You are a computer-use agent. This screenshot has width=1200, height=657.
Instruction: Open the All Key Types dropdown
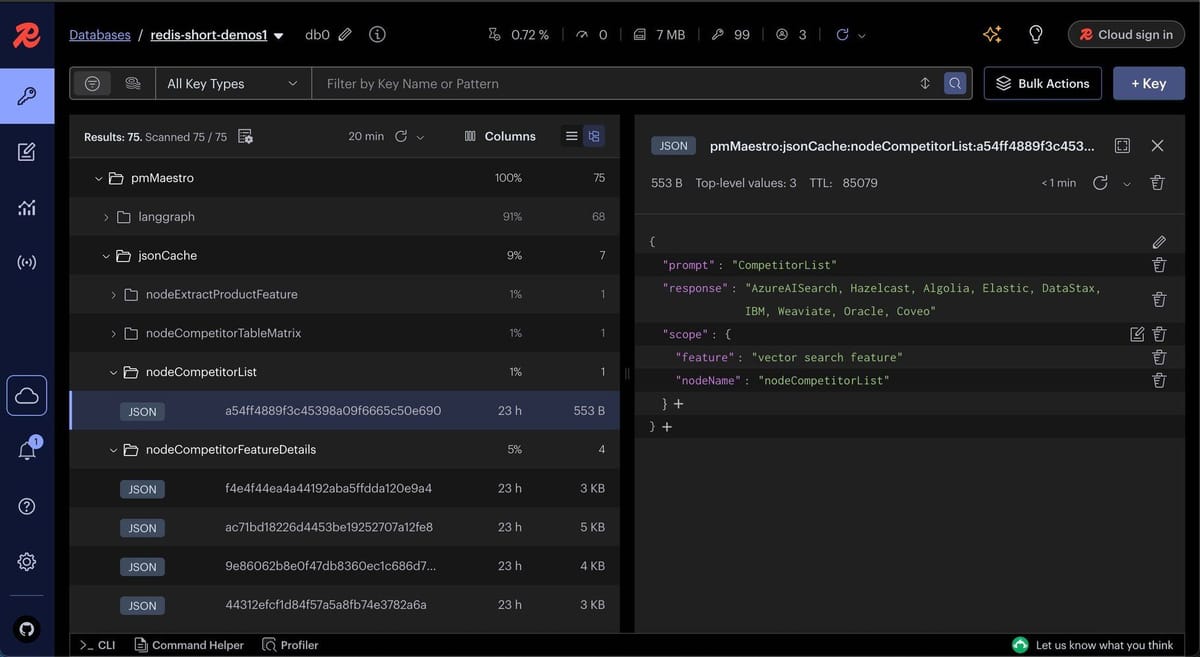click(232, 83)
